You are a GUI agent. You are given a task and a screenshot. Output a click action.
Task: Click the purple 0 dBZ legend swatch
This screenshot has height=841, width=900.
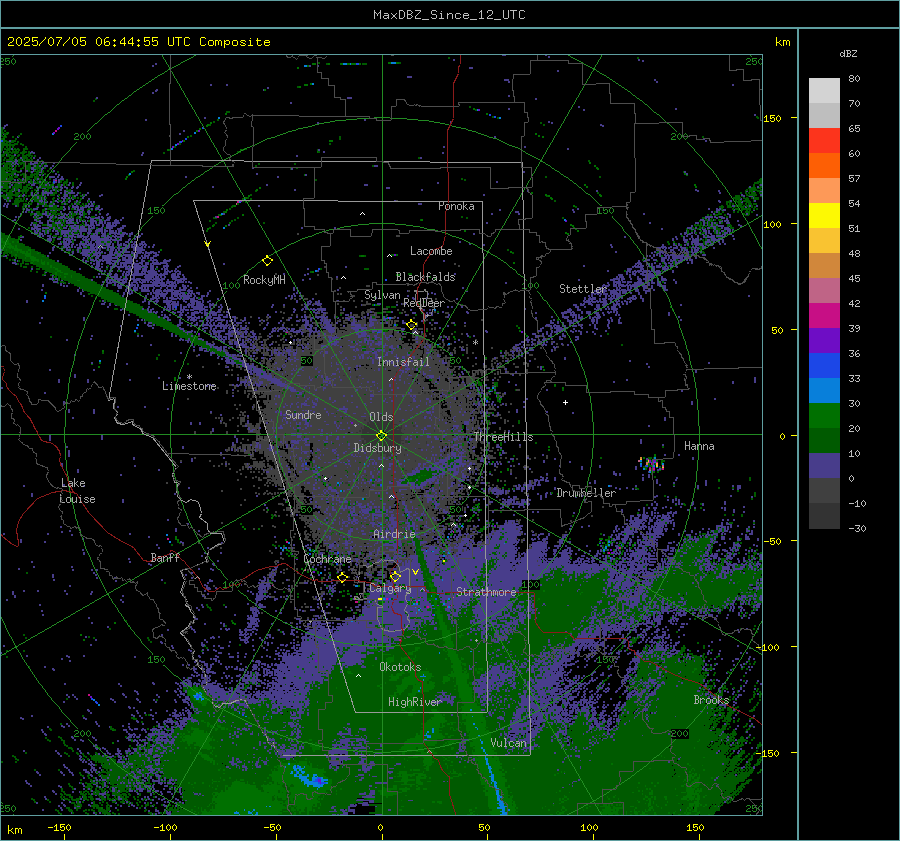(x=824, y=466)
